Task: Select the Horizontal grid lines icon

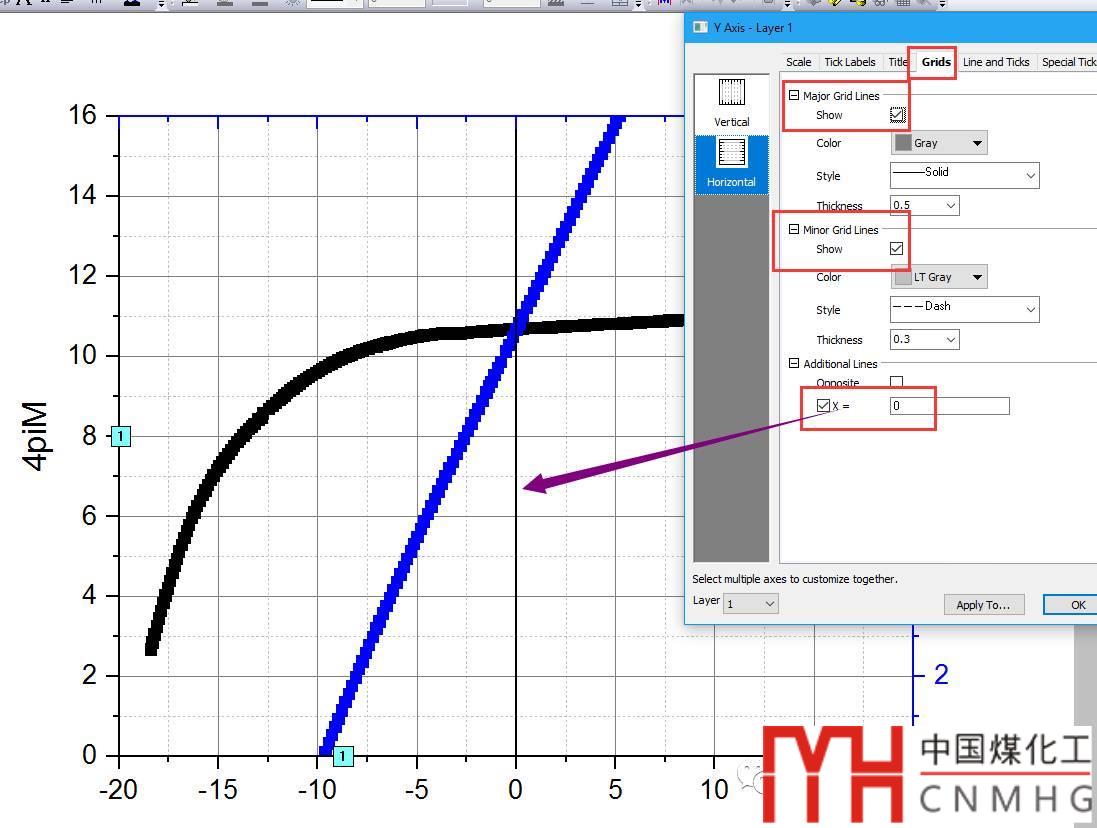Action: click(x=731, y=163)
